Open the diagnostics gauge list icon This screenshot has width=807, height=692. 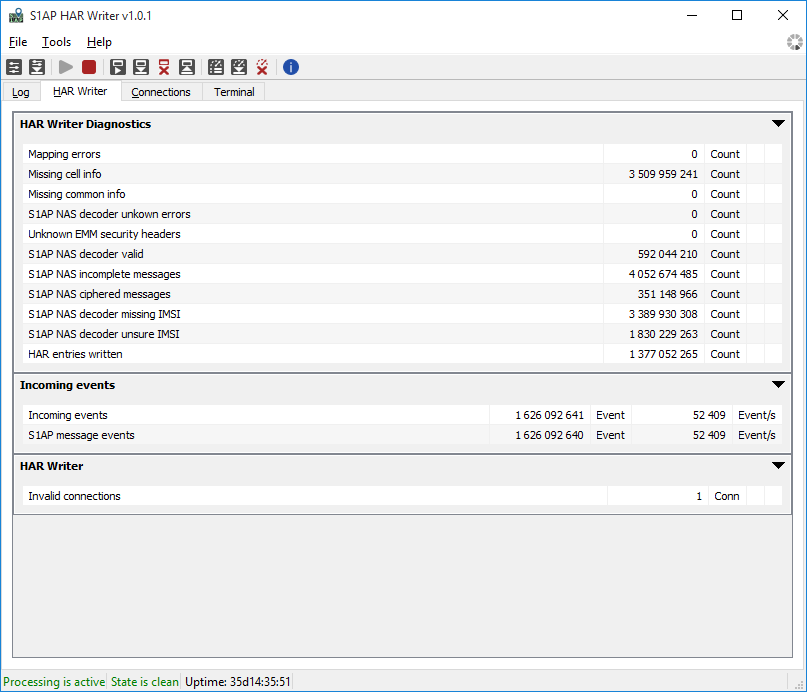tap(216, 67)
